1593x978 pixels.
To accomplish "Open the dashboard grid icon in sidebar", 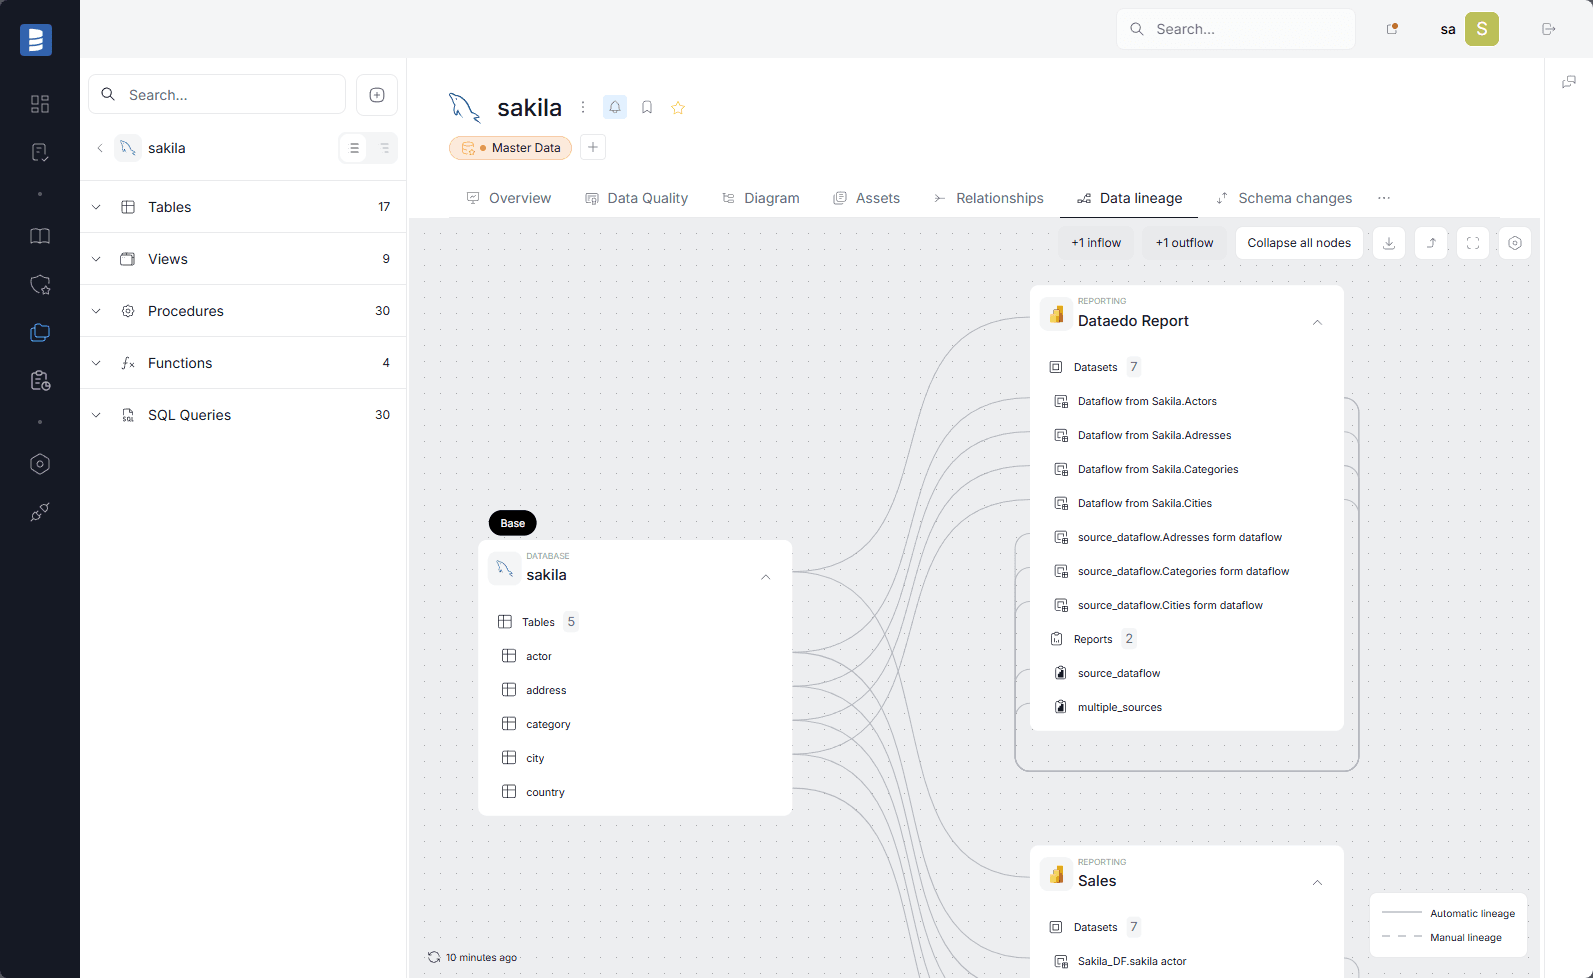I will (x=40, y=104).
